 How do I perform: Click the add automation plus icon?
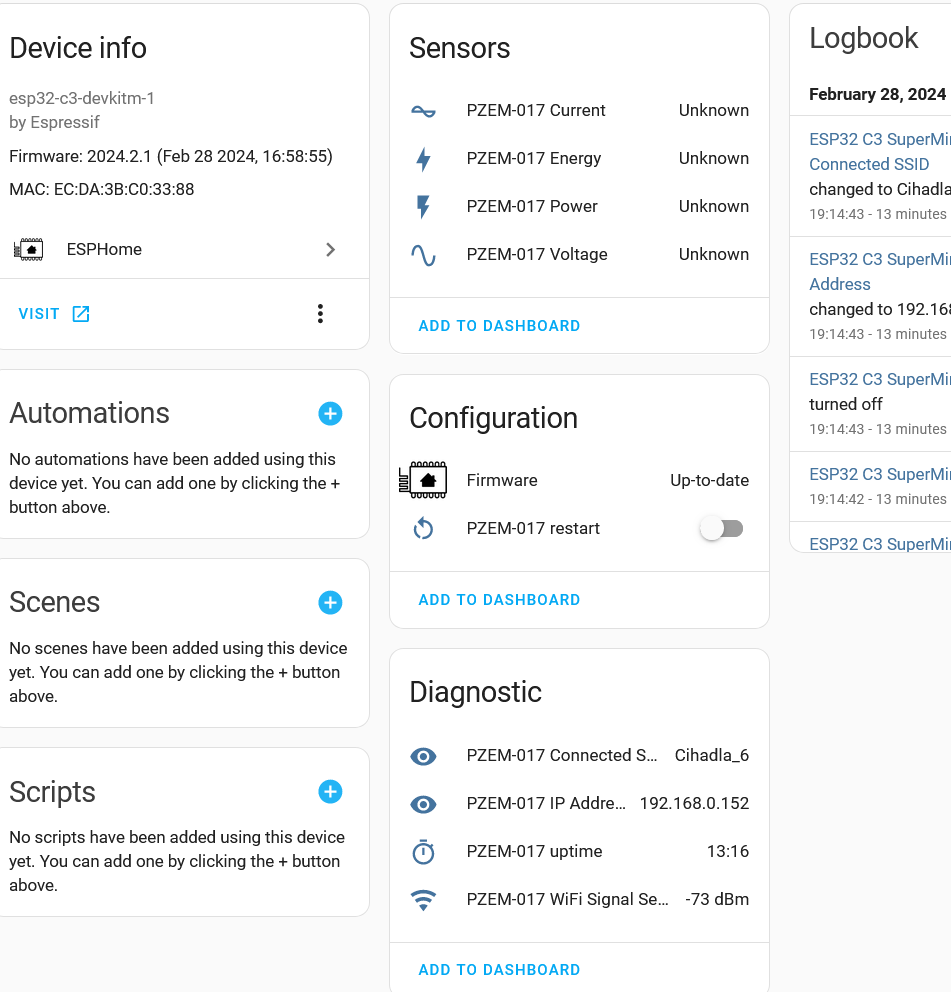pyautogui.click(x=330, y=413)
